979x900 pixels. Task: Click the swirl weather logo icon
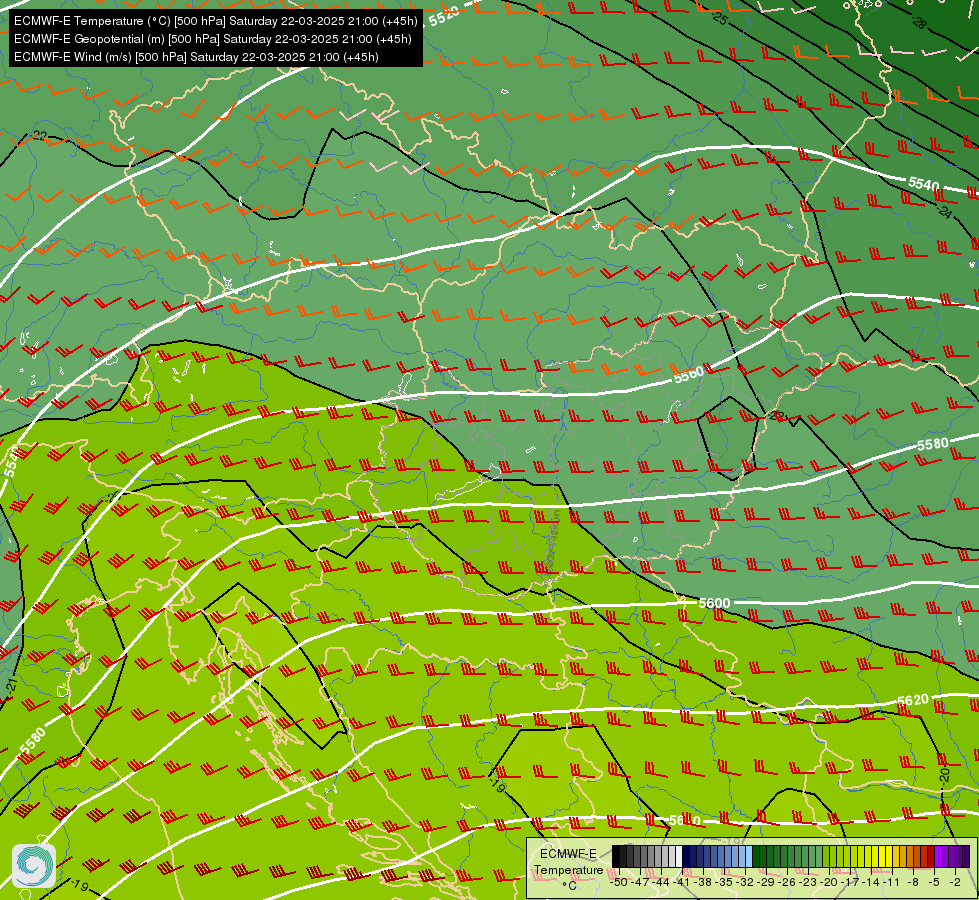[34, 866]
